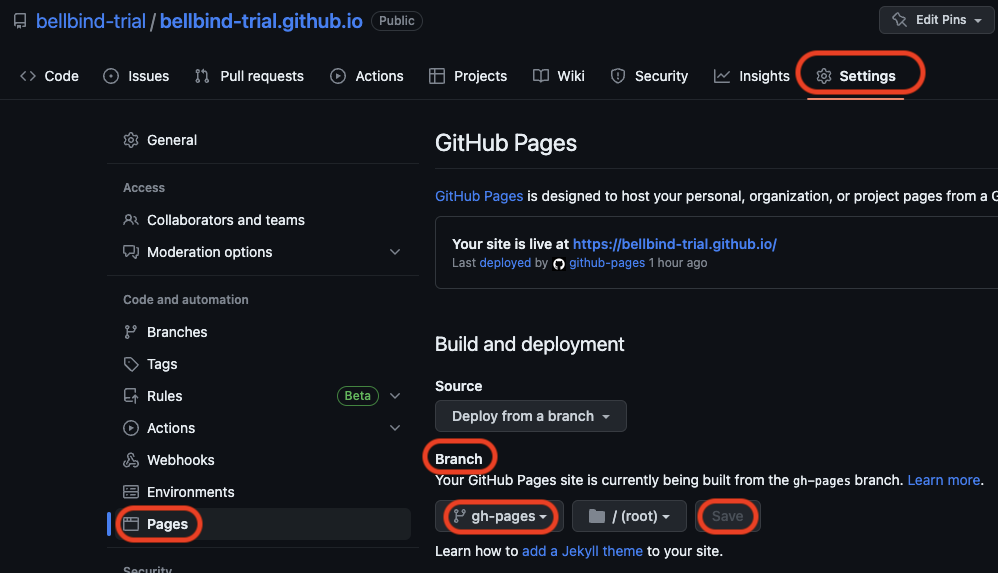The height and width of the screenshot is (573, 998).
Task: Visit https://bellbind-trial.github.io/ live site link
Action: pyautogui.click(x=675, y=244)
